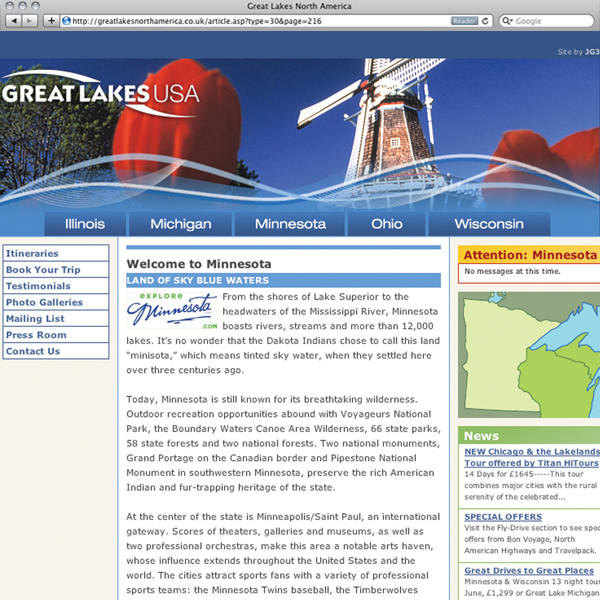Open the NEW Chicago & the Lakelands news link
The height and width of the screenshot is (600, 600).
point(532,457)
